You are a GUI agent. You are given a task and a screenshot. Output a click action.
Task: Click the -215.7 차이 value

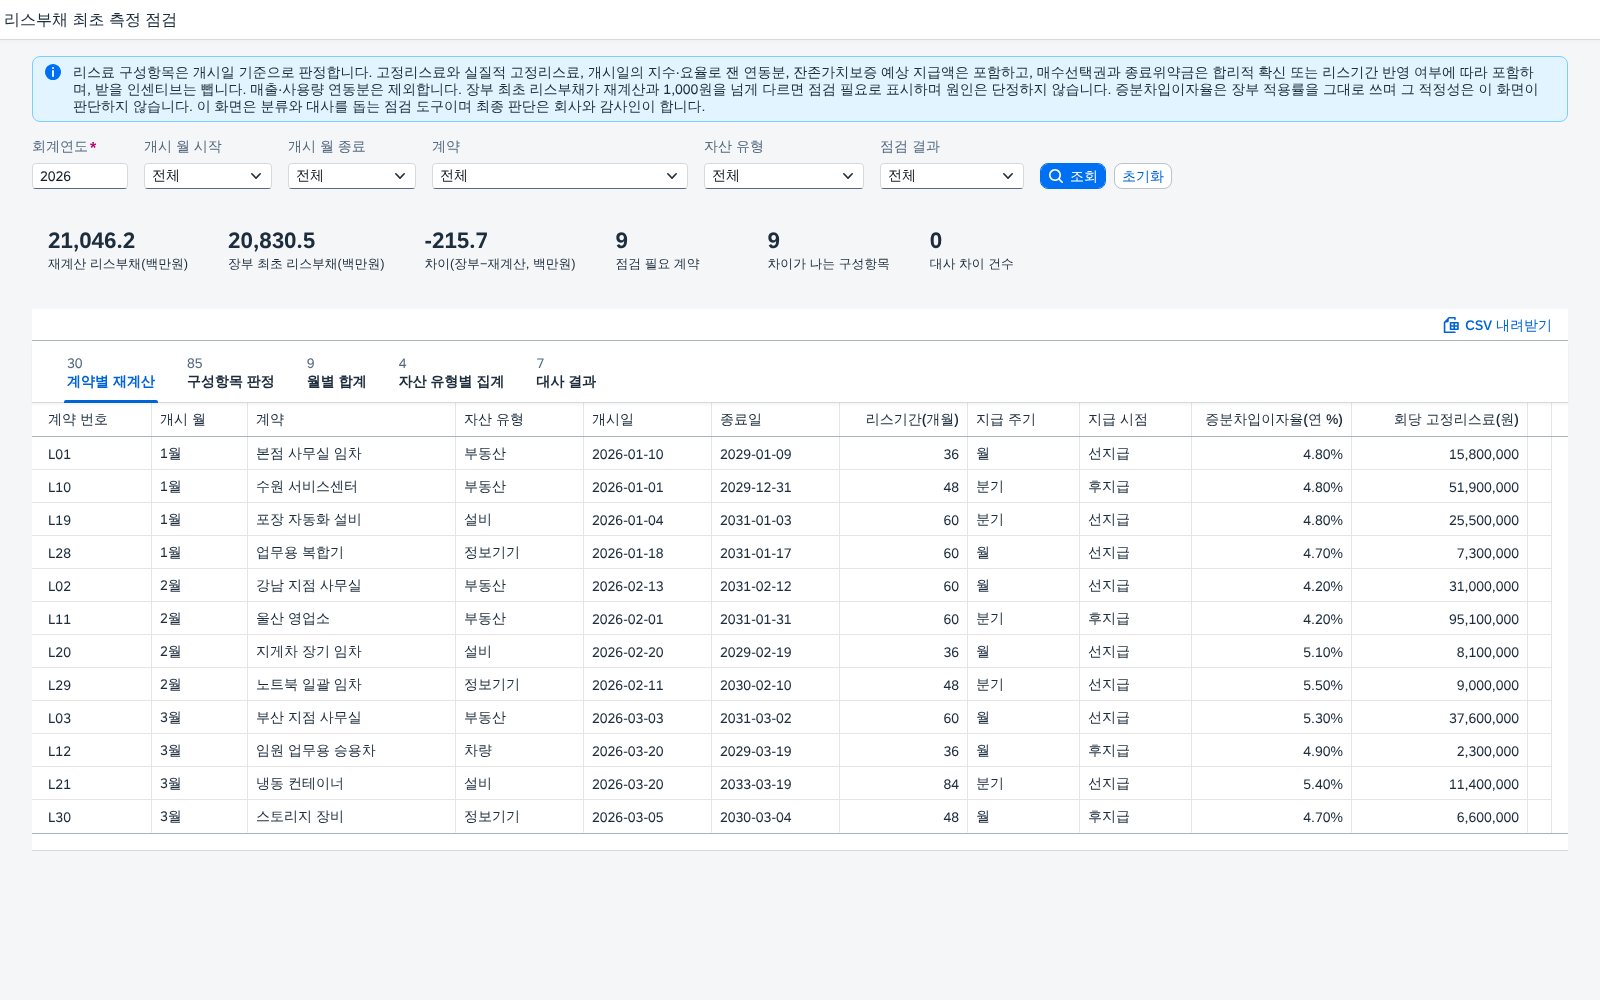coord(456,241)
